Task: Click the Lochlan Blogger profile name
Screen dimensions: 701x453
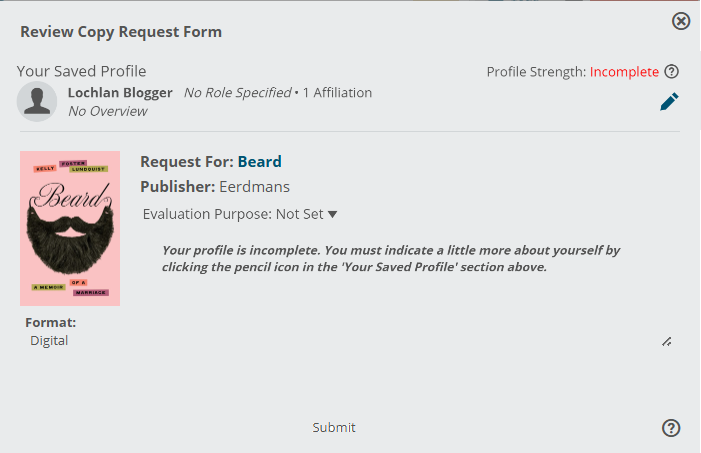Action: click(120, 93)
